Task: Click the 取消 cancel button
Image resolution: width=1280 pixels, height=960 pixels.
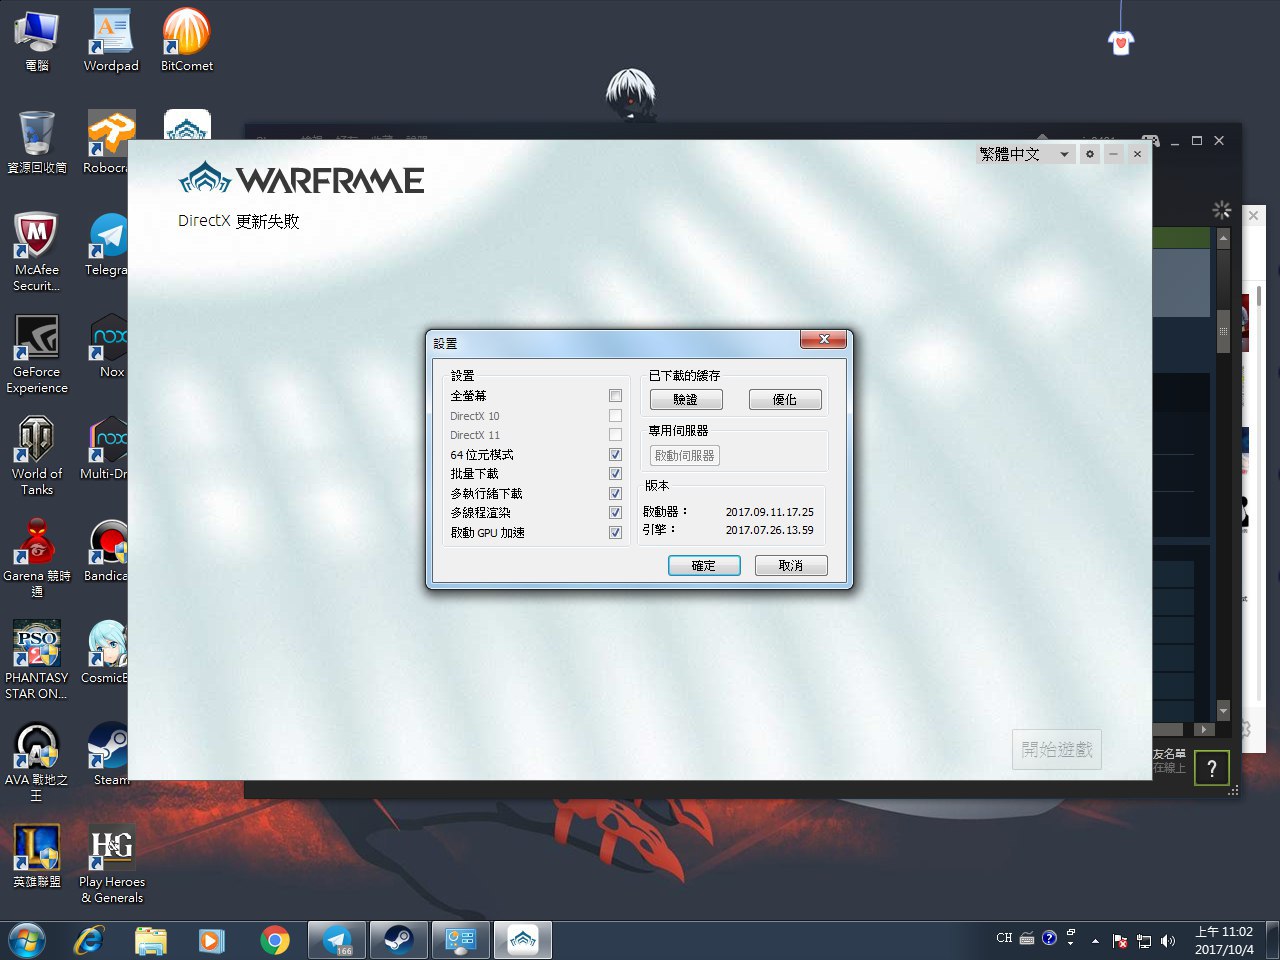Action: tap(791, 566)
